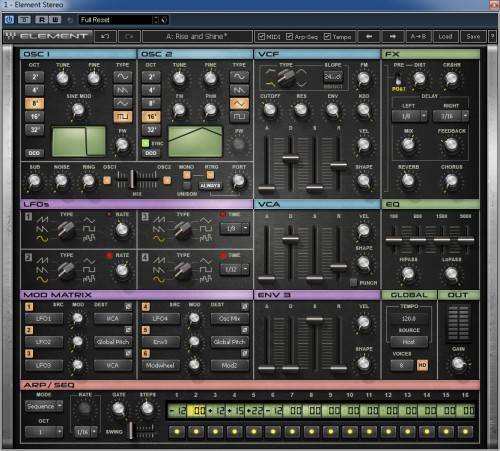Open Arp rate 1/16 dropdown
Image resolution: width=500 pixels, height=451 pixels.
pyautogui.click(x=85, y=432)
